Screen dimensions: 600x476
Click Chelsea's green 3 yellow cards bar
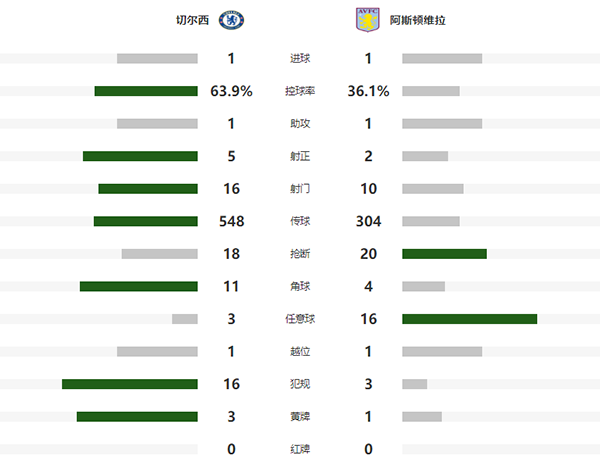[x=137, y=416]
